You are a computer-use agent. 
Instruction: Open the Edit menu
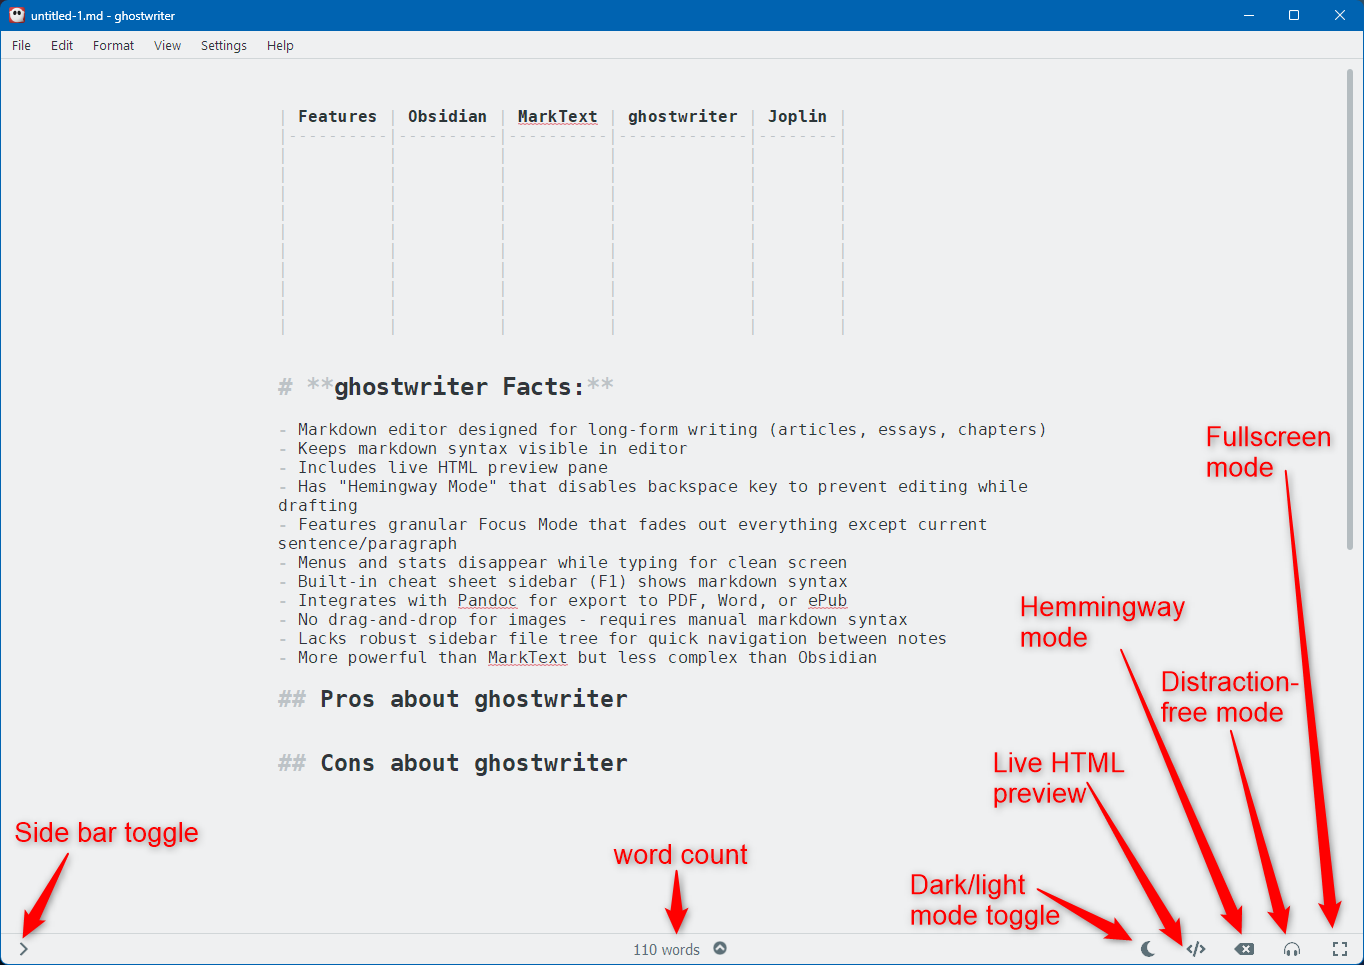click(x=62, y=45)
